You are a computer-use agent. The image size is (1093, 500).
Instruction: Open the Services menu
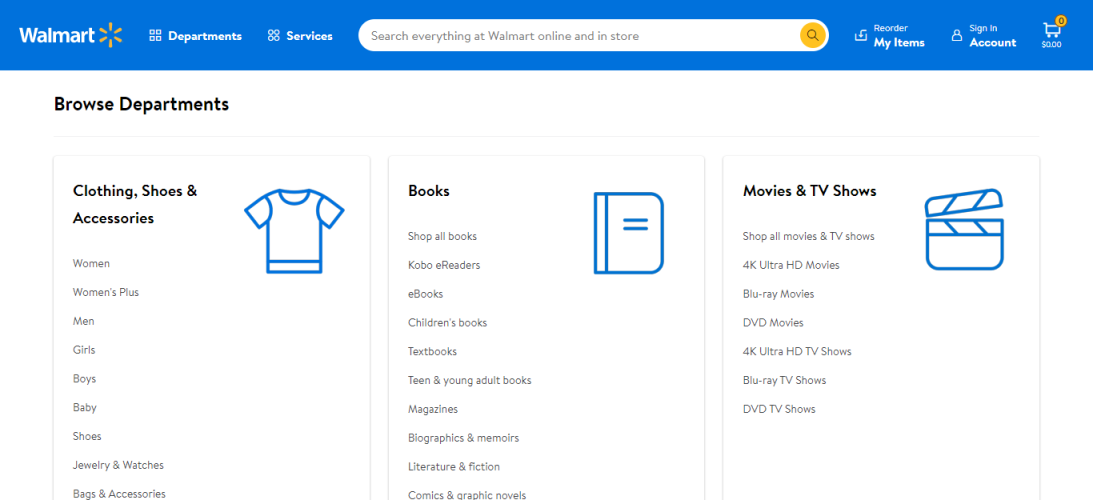(300, 36)
